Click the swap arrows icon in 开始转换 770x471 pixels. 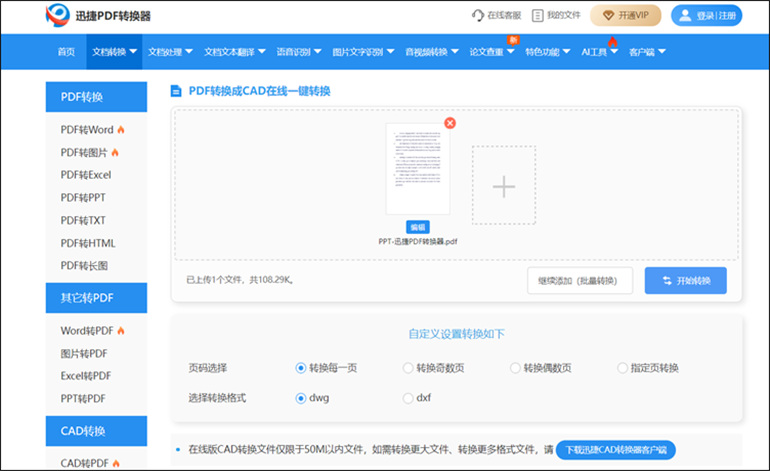click(x=667, y=280)
